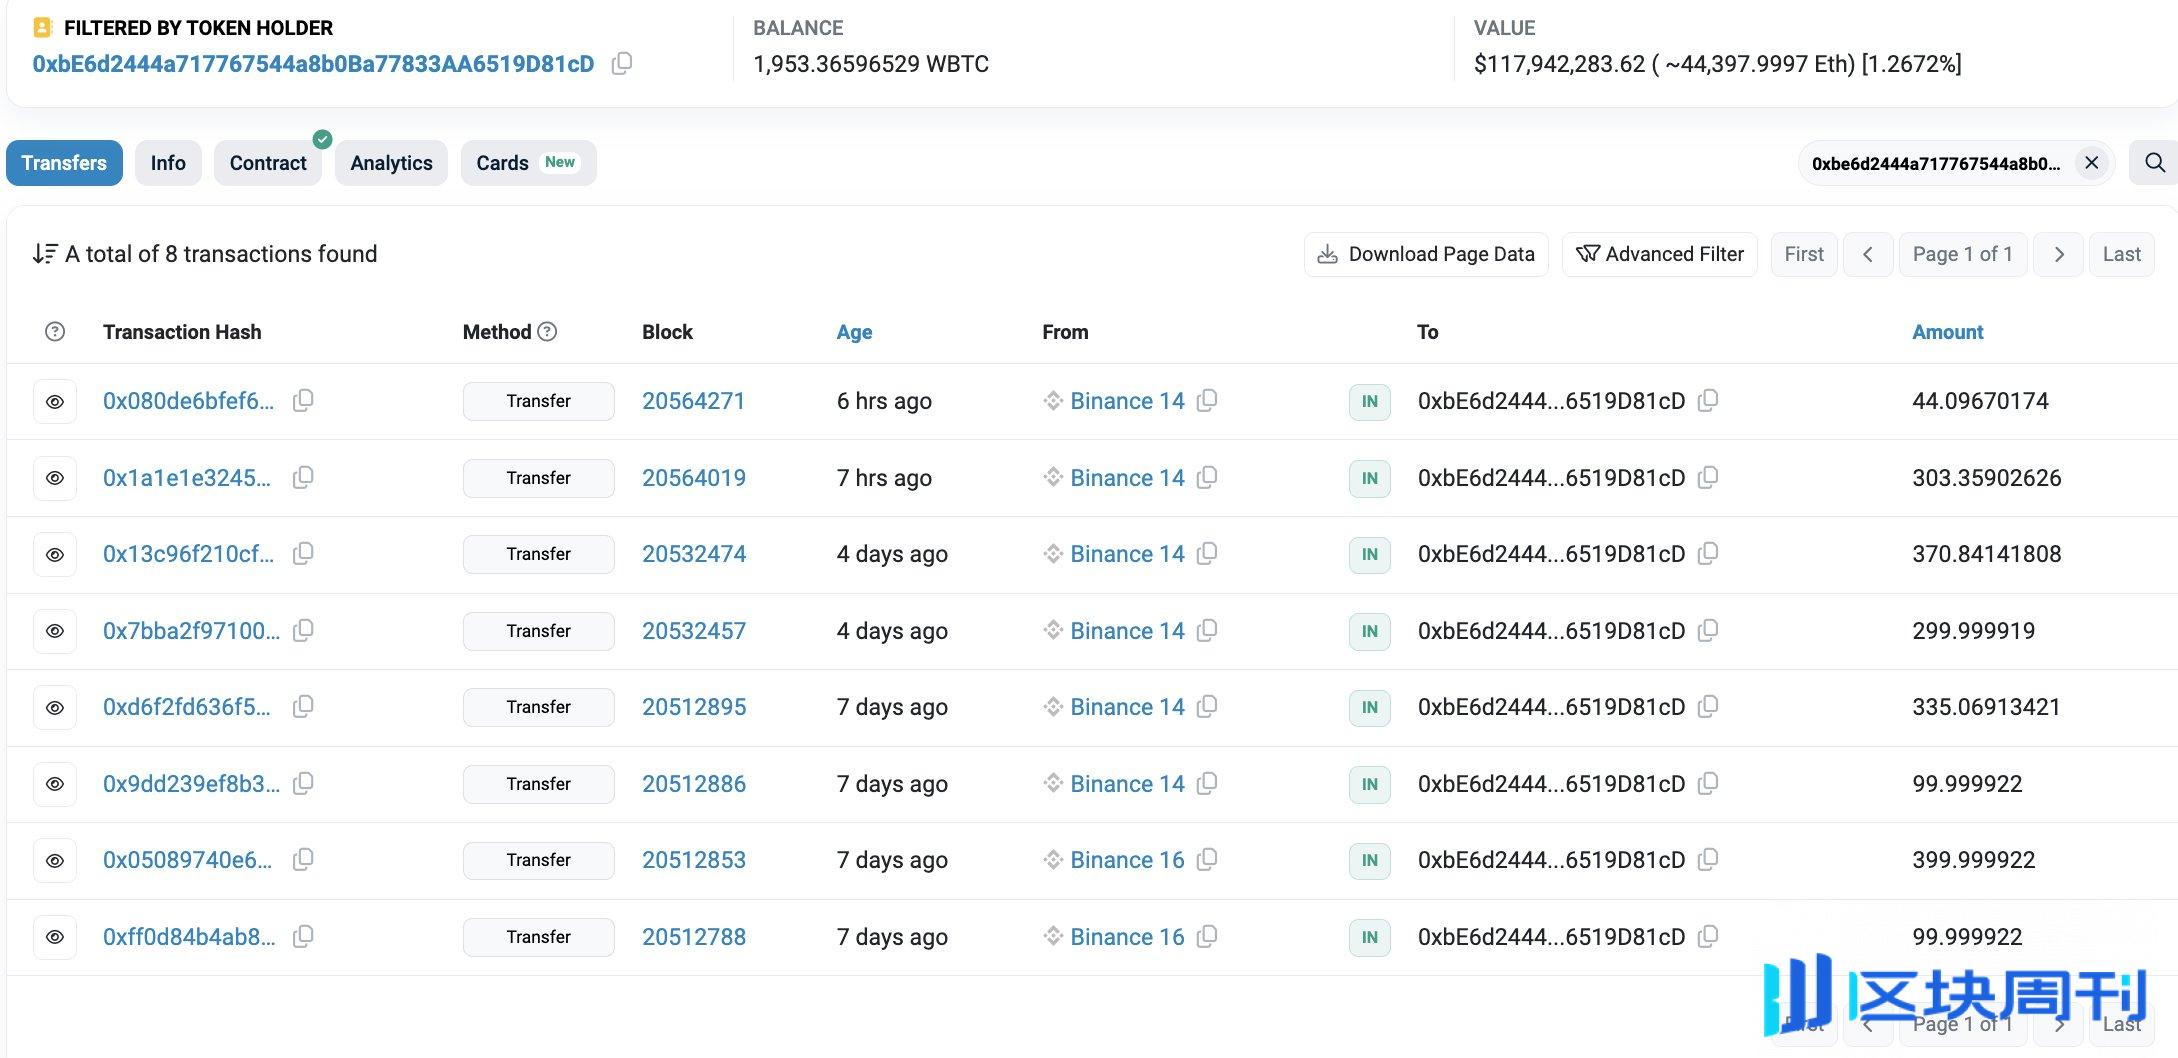Click Transfer method badge in 0x9dd239ef8b3... row
Viewport: 2178px width, 1058px height.
(538, 784)
